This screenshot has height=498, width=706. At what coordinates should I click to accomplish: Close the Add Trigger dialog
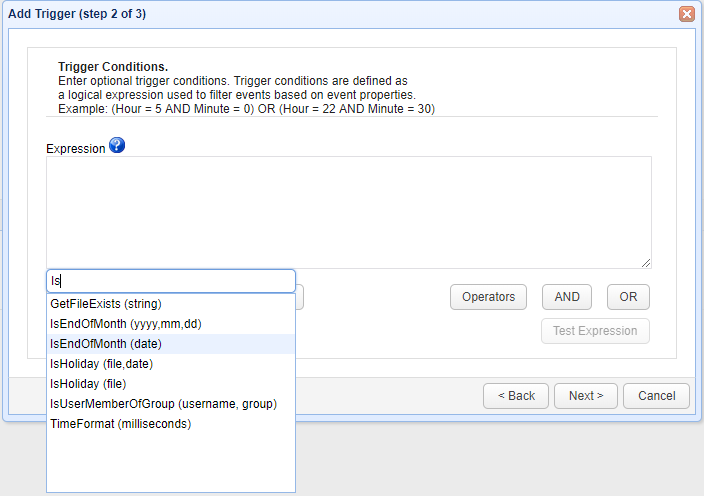(686, 14)
